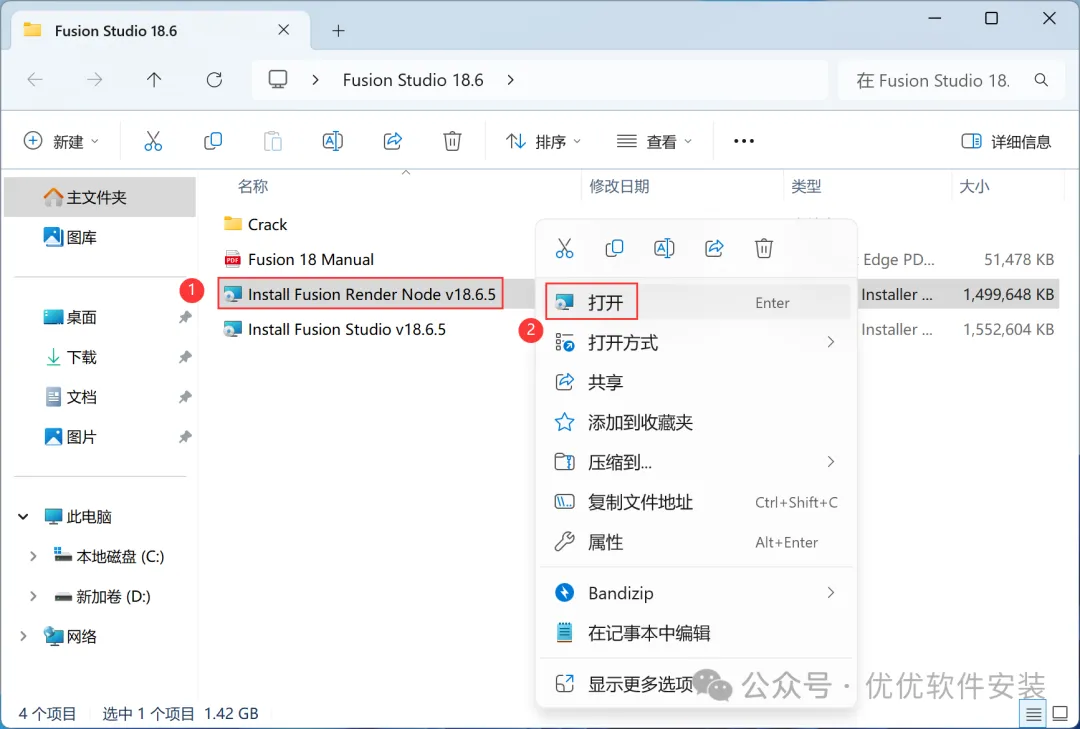The image size is (1080, 729).
Task: Click the This PC monitor icon in address bar
Action: [278, 80]
